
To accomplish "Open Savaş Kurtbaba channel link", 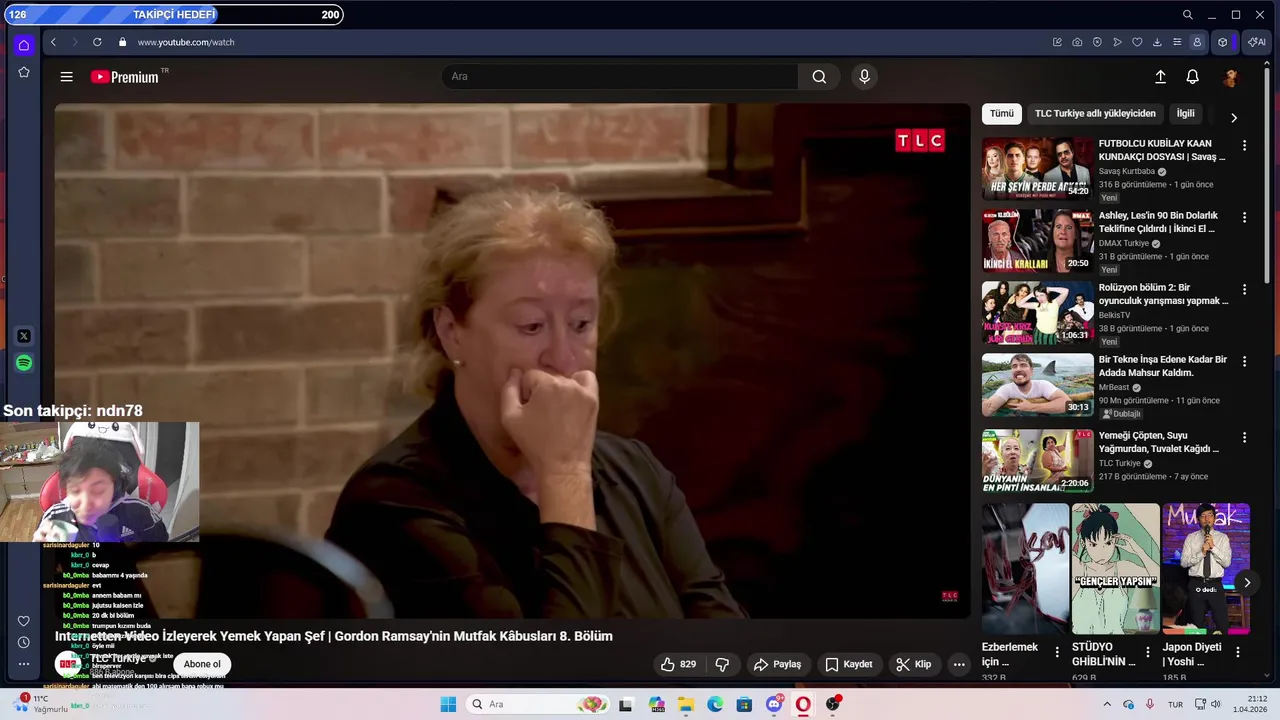I will 1126,172.
